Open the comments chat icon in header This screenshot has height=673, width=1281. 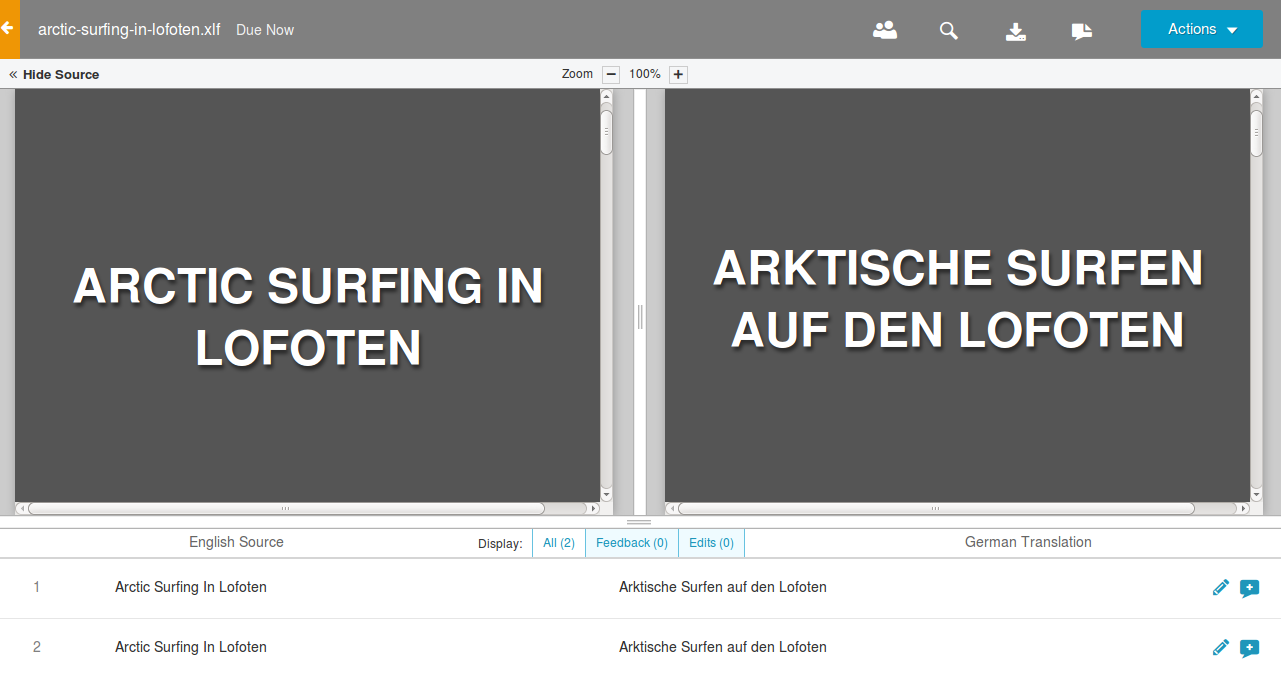click(x=1081, y=31)
